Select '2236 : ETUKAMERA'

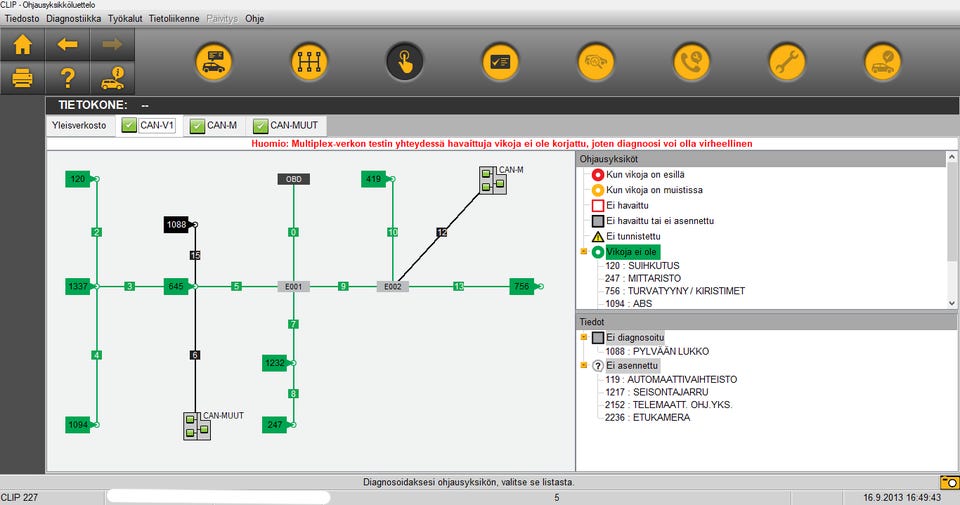(x=647, y=417)
